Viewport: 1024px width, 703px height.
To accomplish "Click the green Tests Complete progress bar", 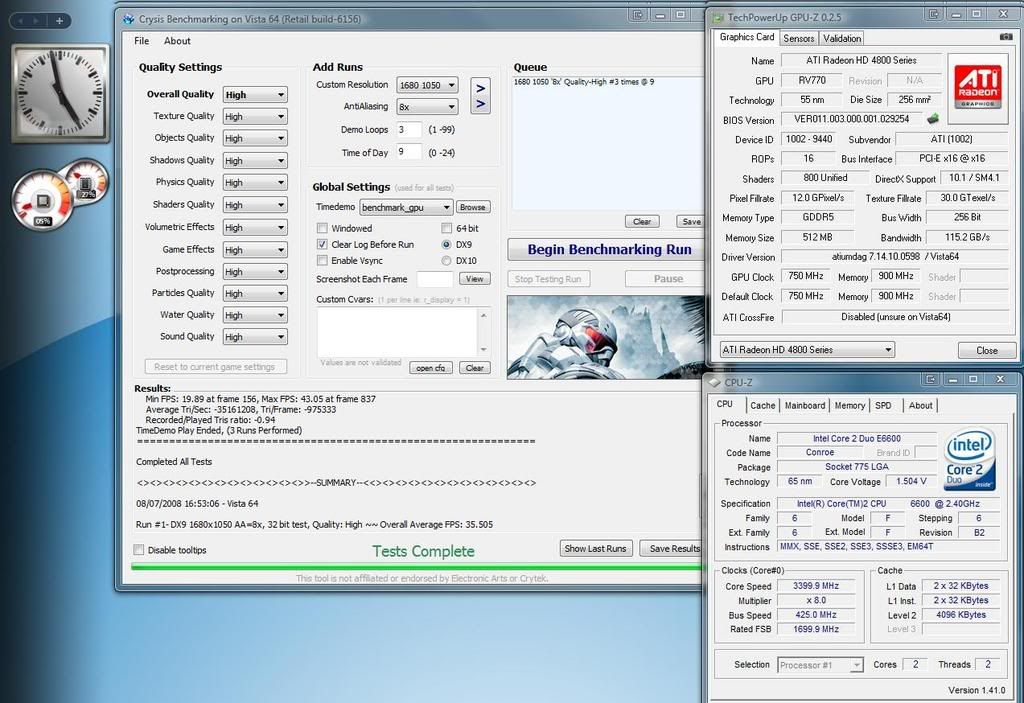I will coord(400,565).
